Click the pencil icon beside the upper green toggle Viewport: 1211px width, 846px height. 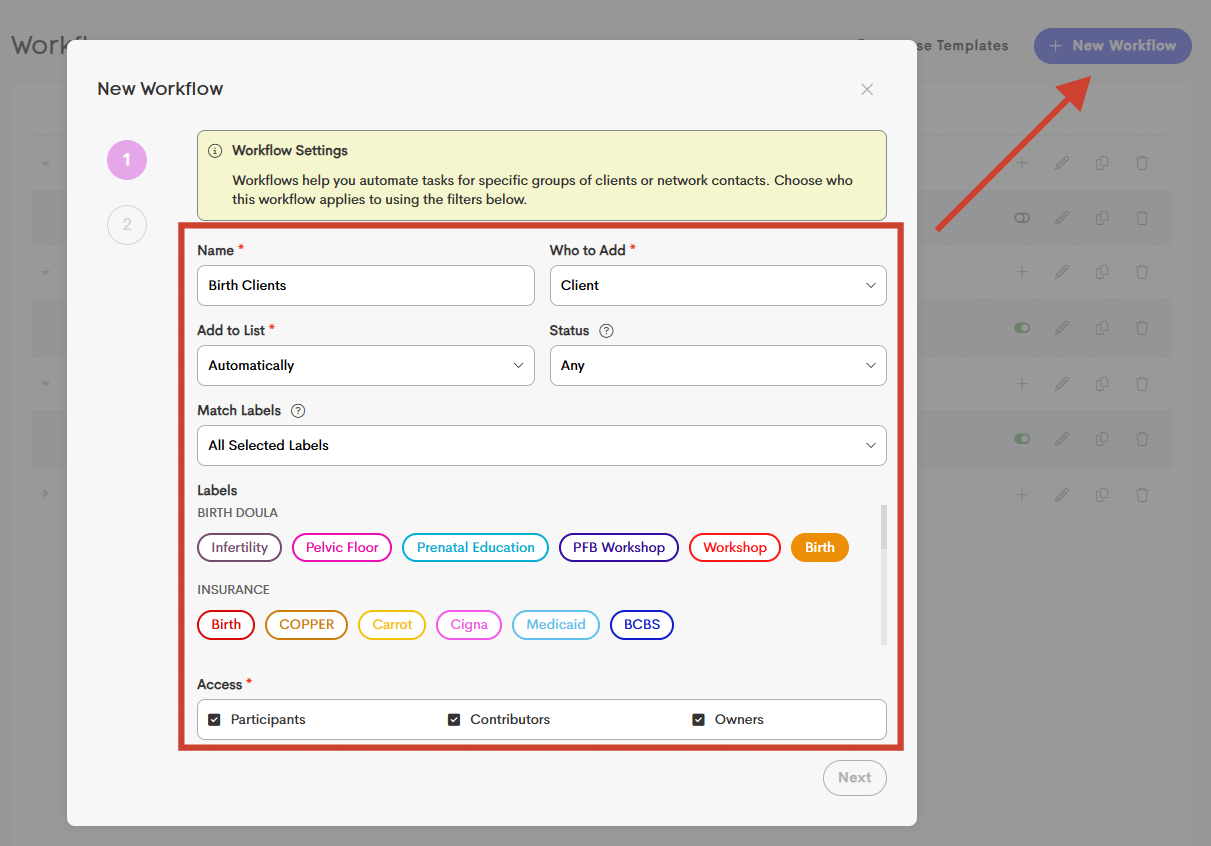[x=1062, y=328]
